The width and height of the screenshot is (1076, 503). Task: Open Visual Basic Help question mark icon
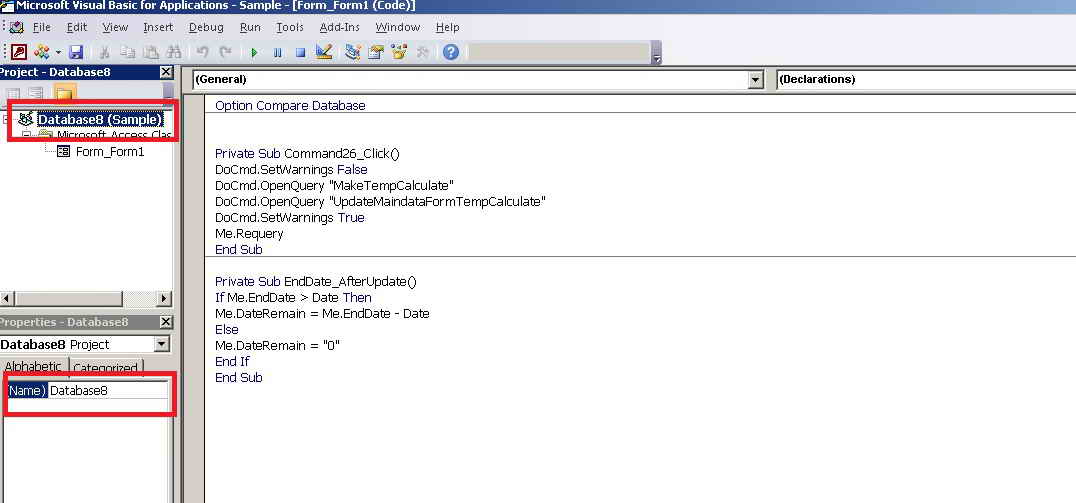[451, 52]
